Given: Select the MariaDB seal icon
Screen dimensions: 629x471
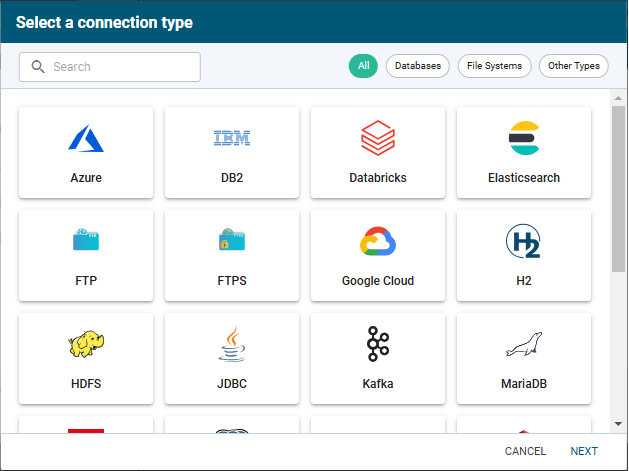Looking at the screenshot, I should pos(524,344).
